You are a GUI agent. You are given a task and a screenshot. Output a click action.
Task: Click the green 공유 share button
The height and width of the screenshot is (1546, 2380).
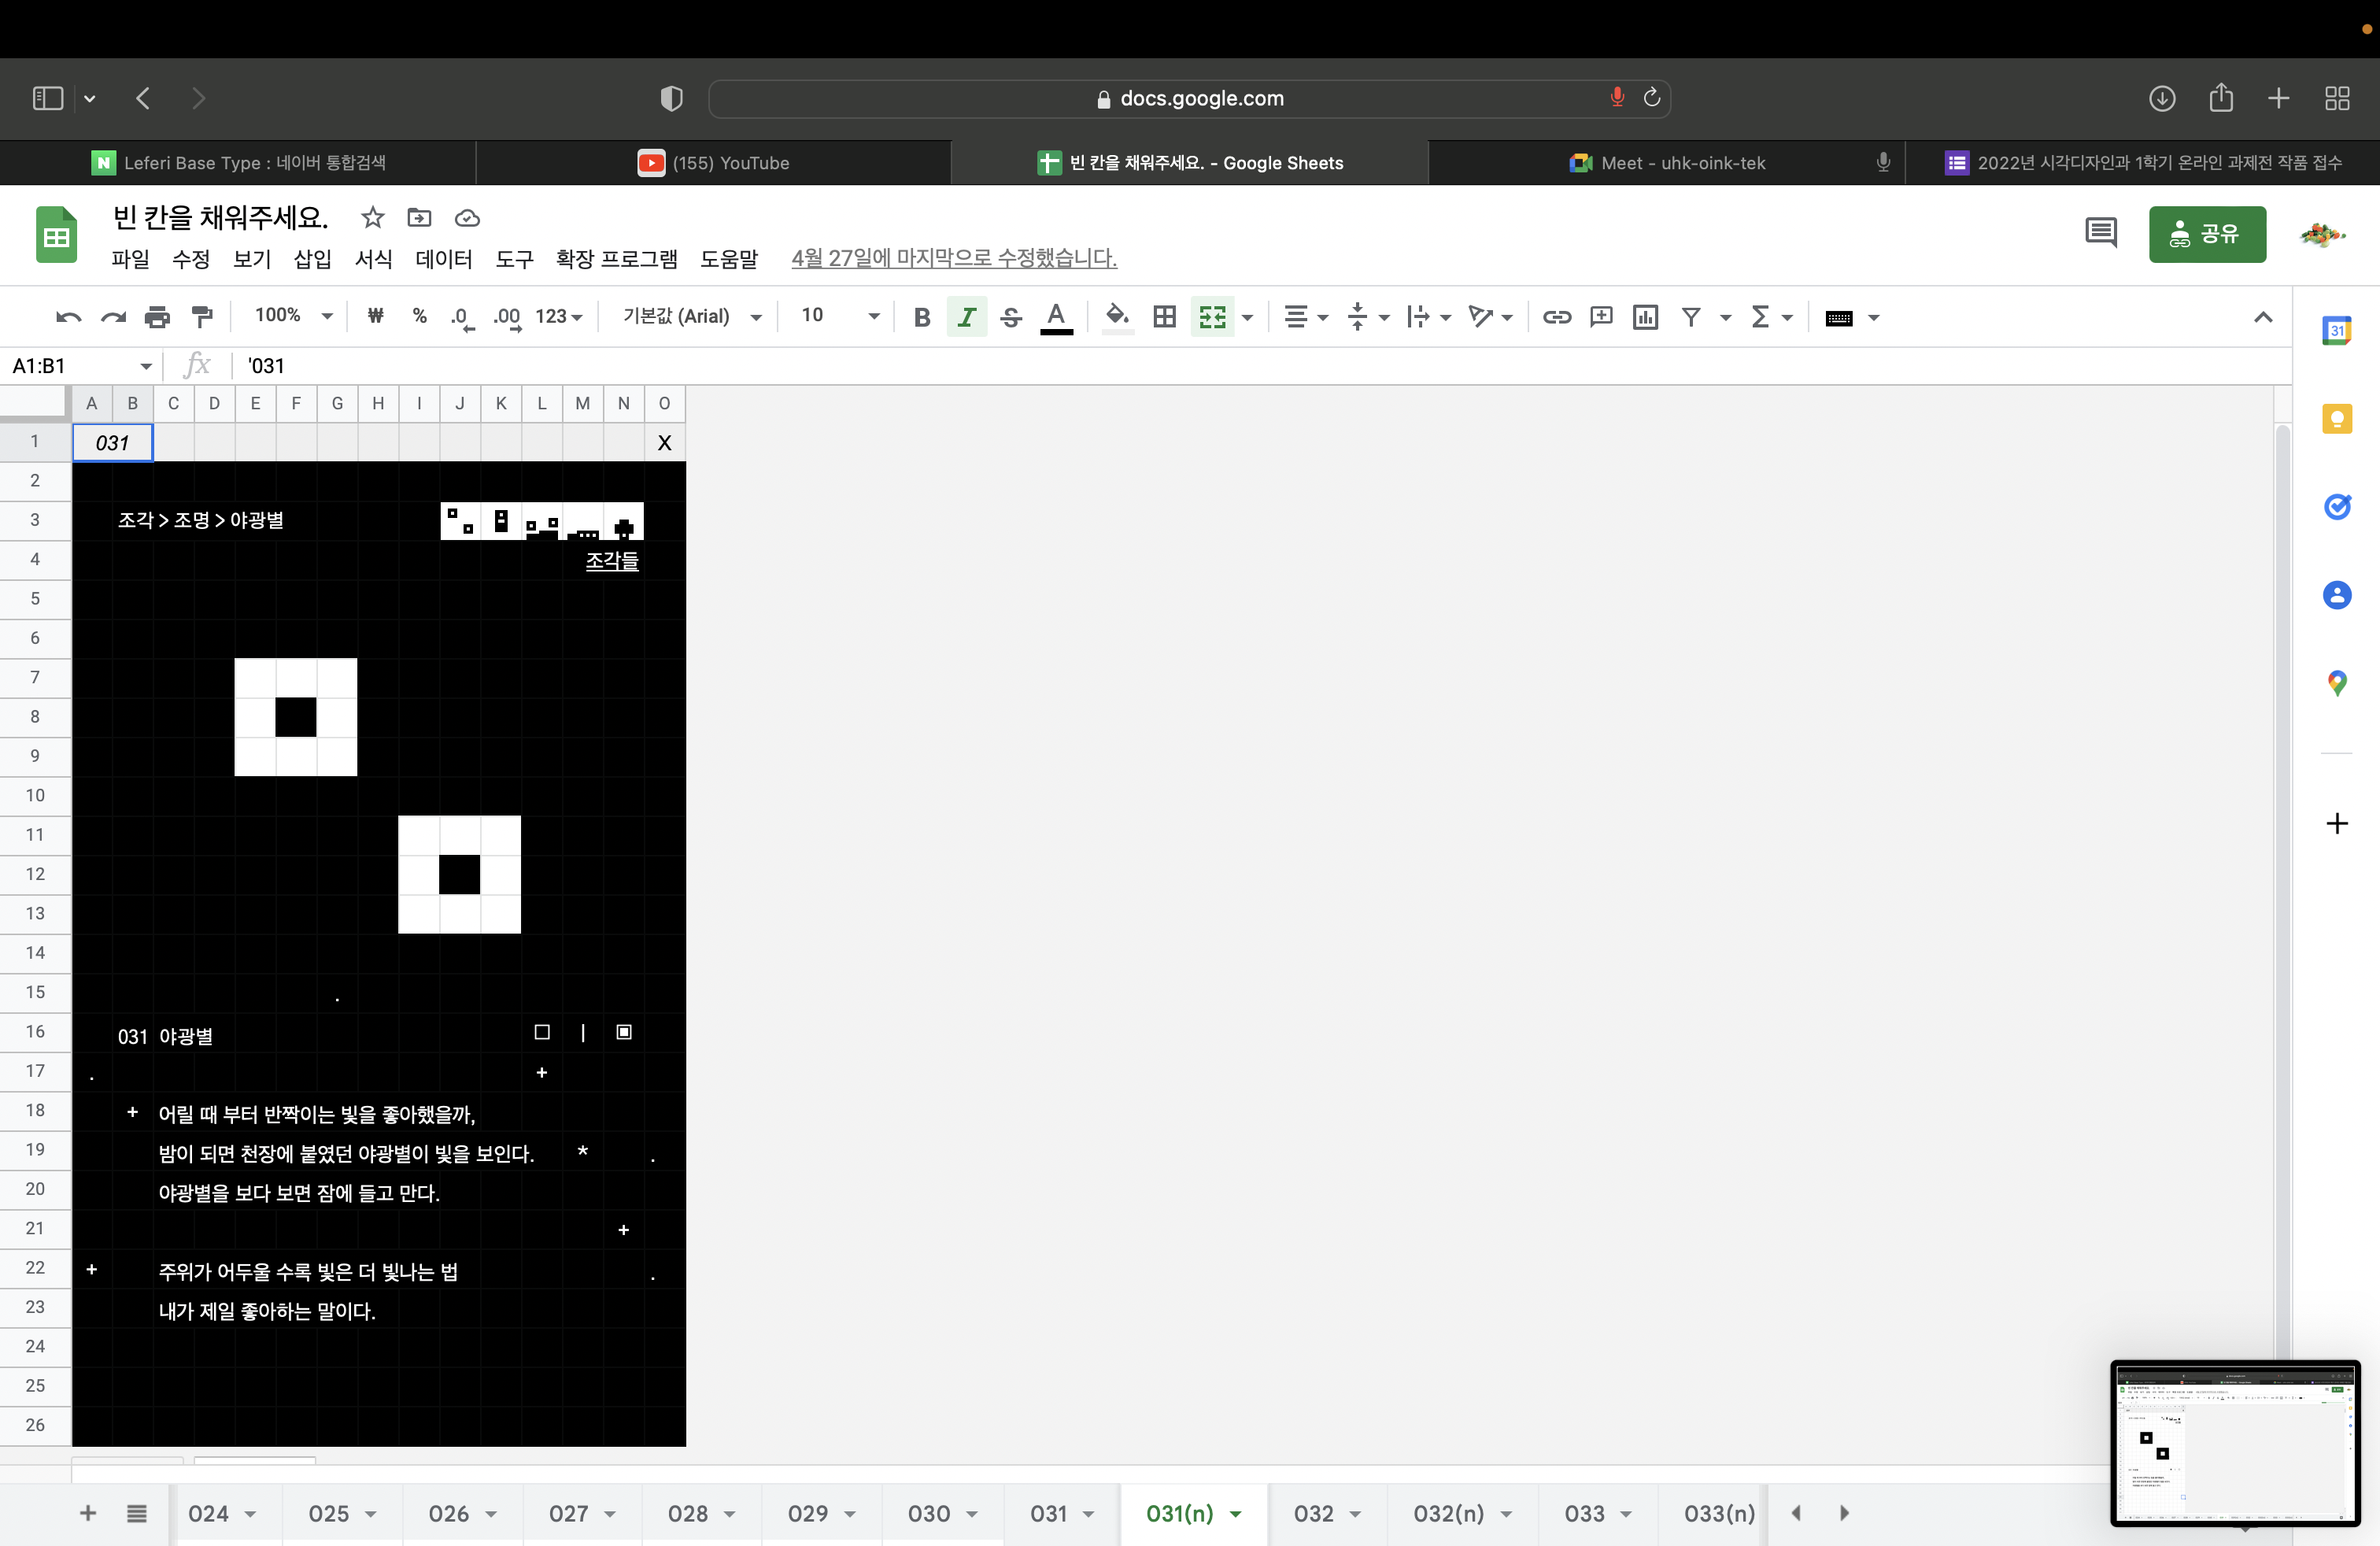pos(2206,234)
